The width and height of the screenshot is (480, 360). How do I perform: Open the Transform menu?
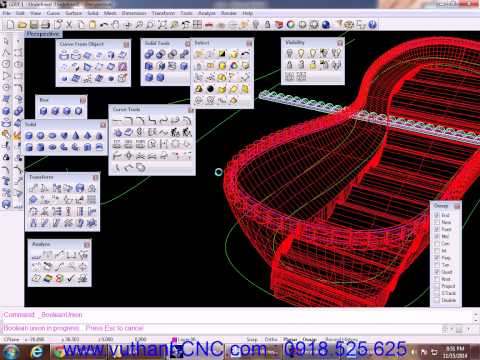tap(163, 13)
